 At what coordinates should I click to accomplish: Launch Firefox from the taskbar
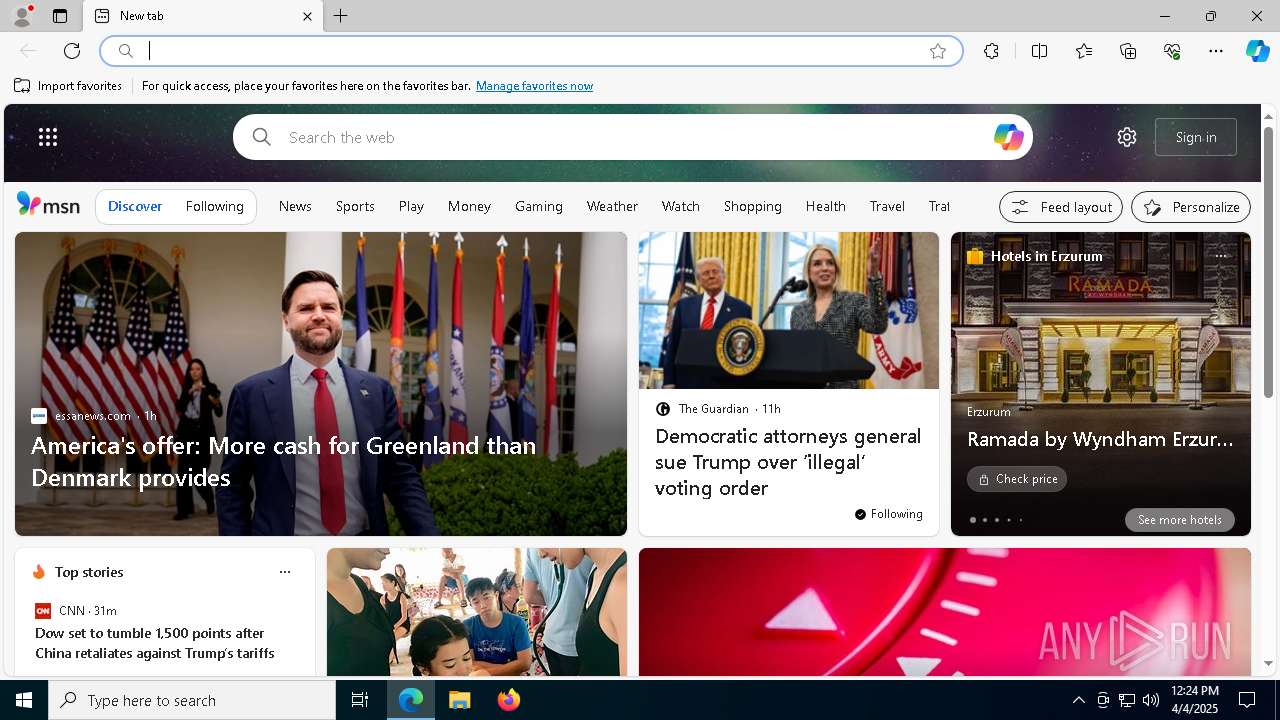click(509, 700)
